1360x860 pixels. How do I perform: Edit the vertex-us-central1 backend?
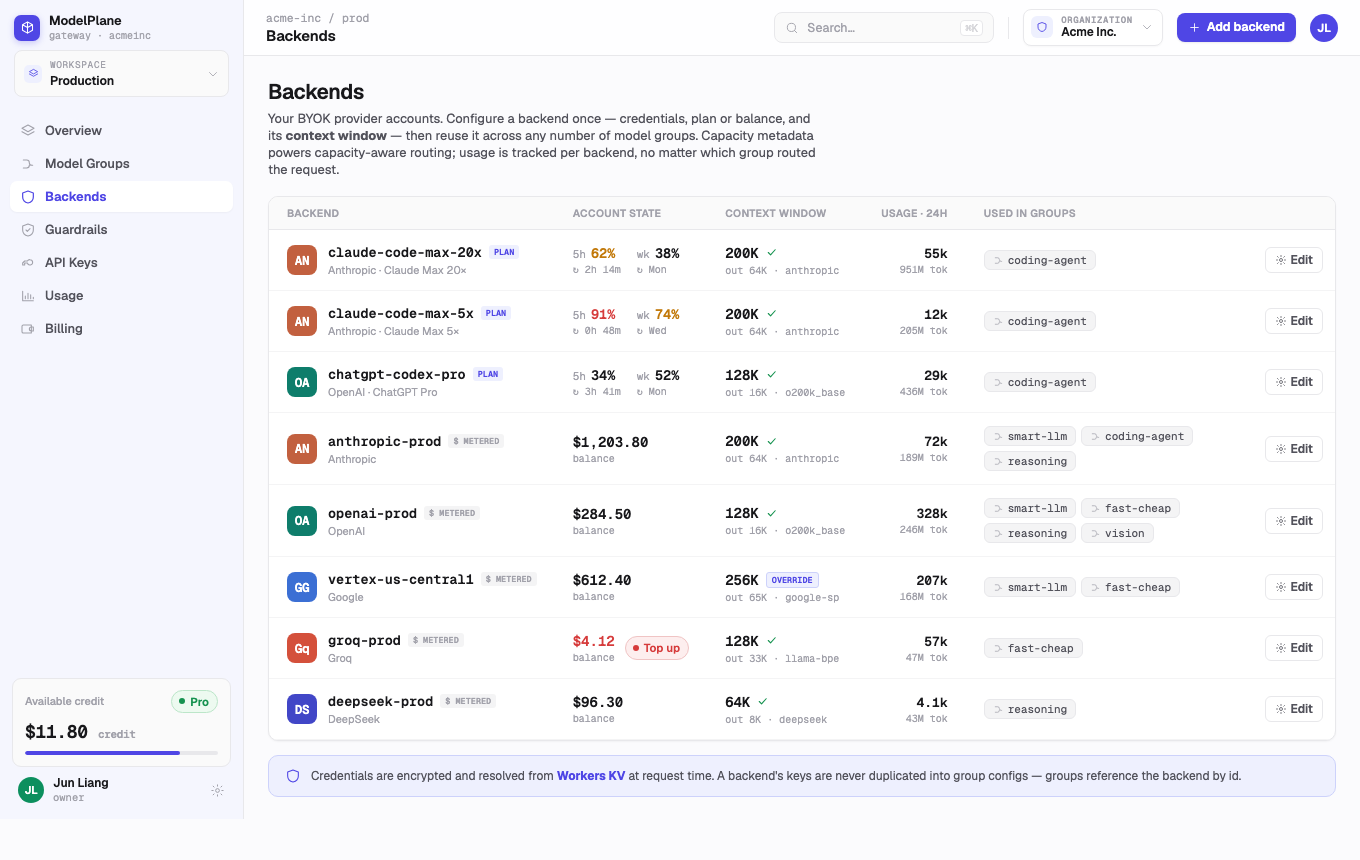[x=1294, y=587]
